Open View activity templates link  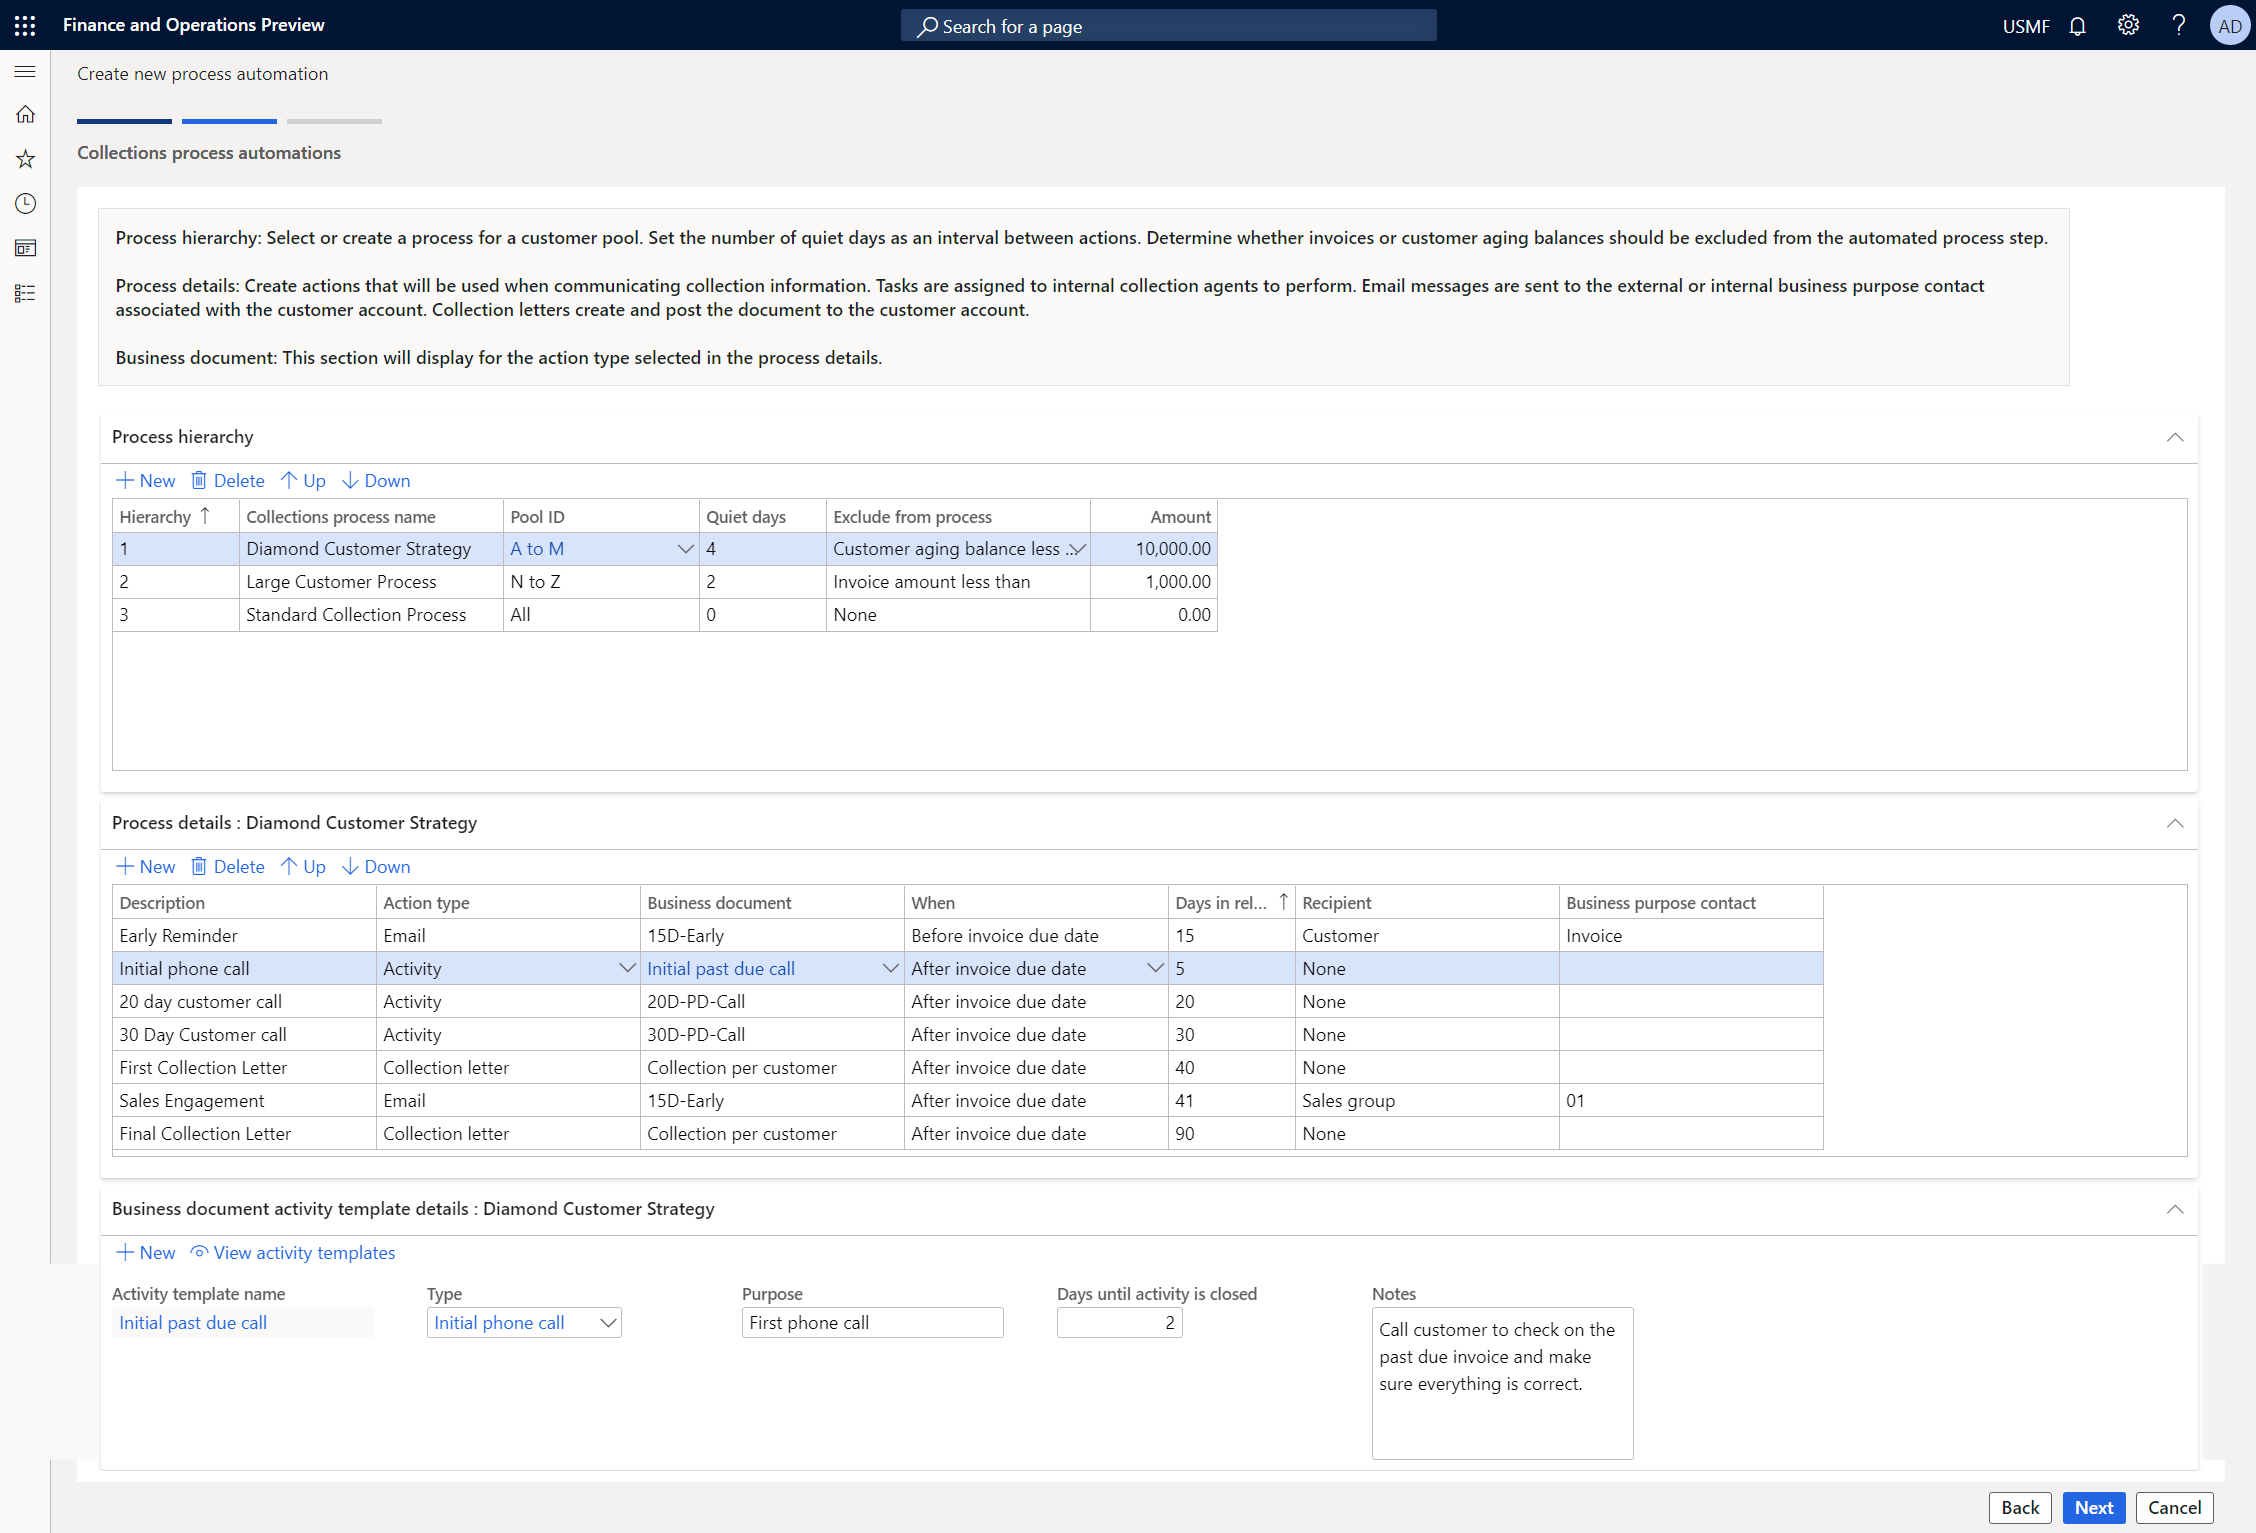(292, 1252)
